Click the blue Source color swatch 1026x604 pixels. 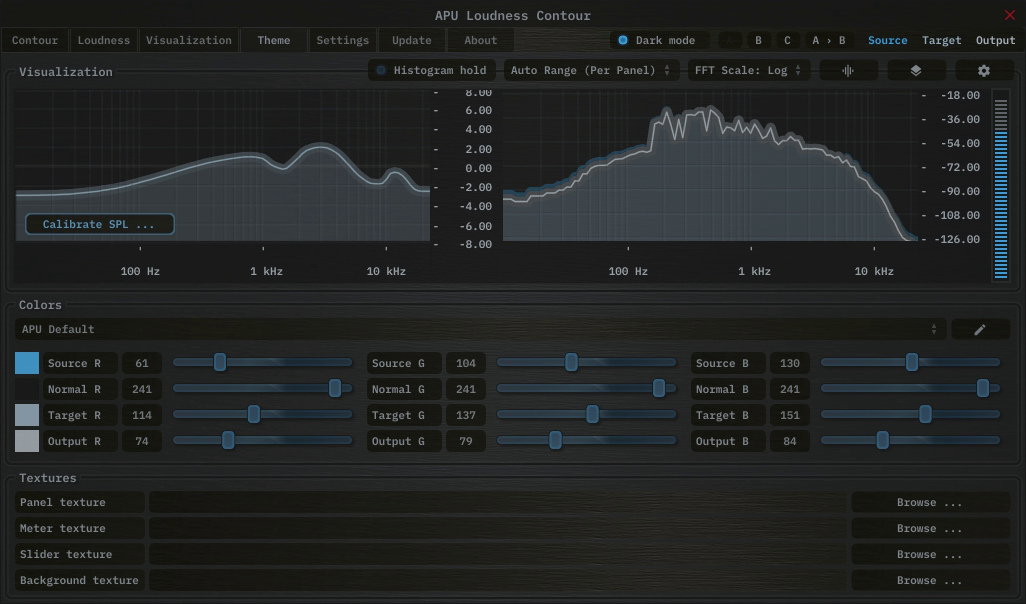[x=27, y=363]
